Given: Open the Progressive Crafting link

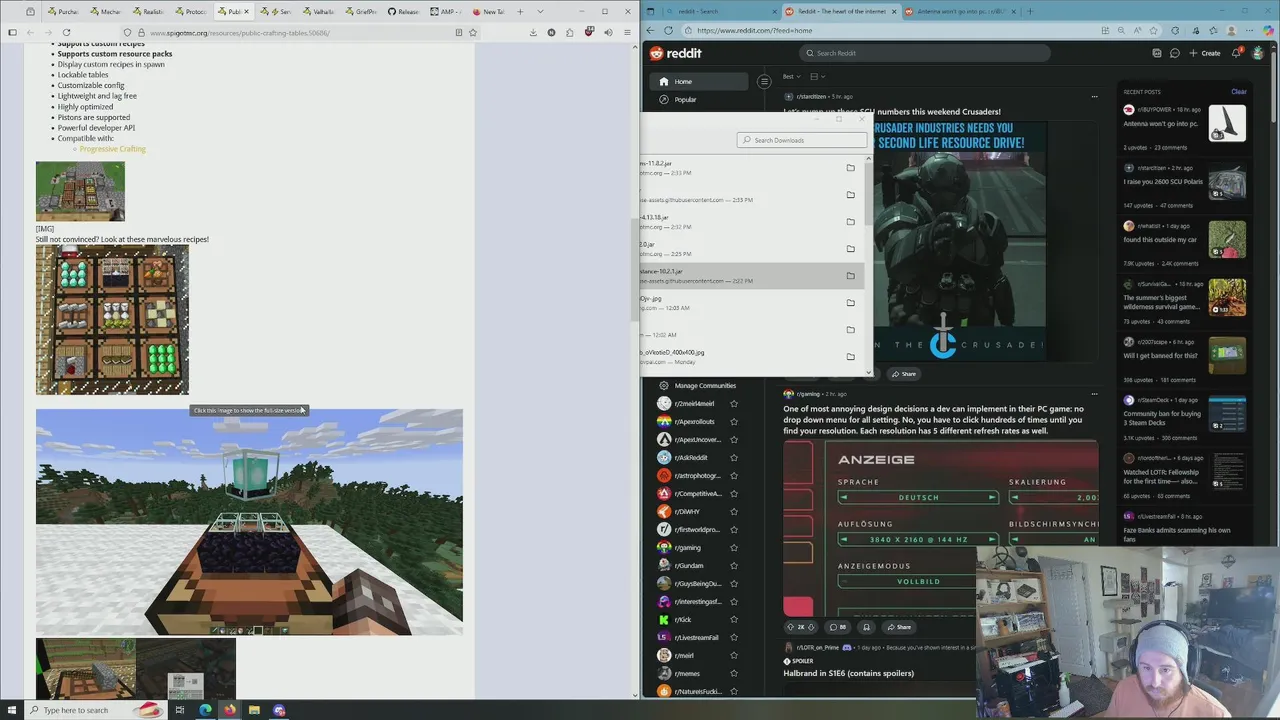Looking at the screenshot, I should point(112,149).
